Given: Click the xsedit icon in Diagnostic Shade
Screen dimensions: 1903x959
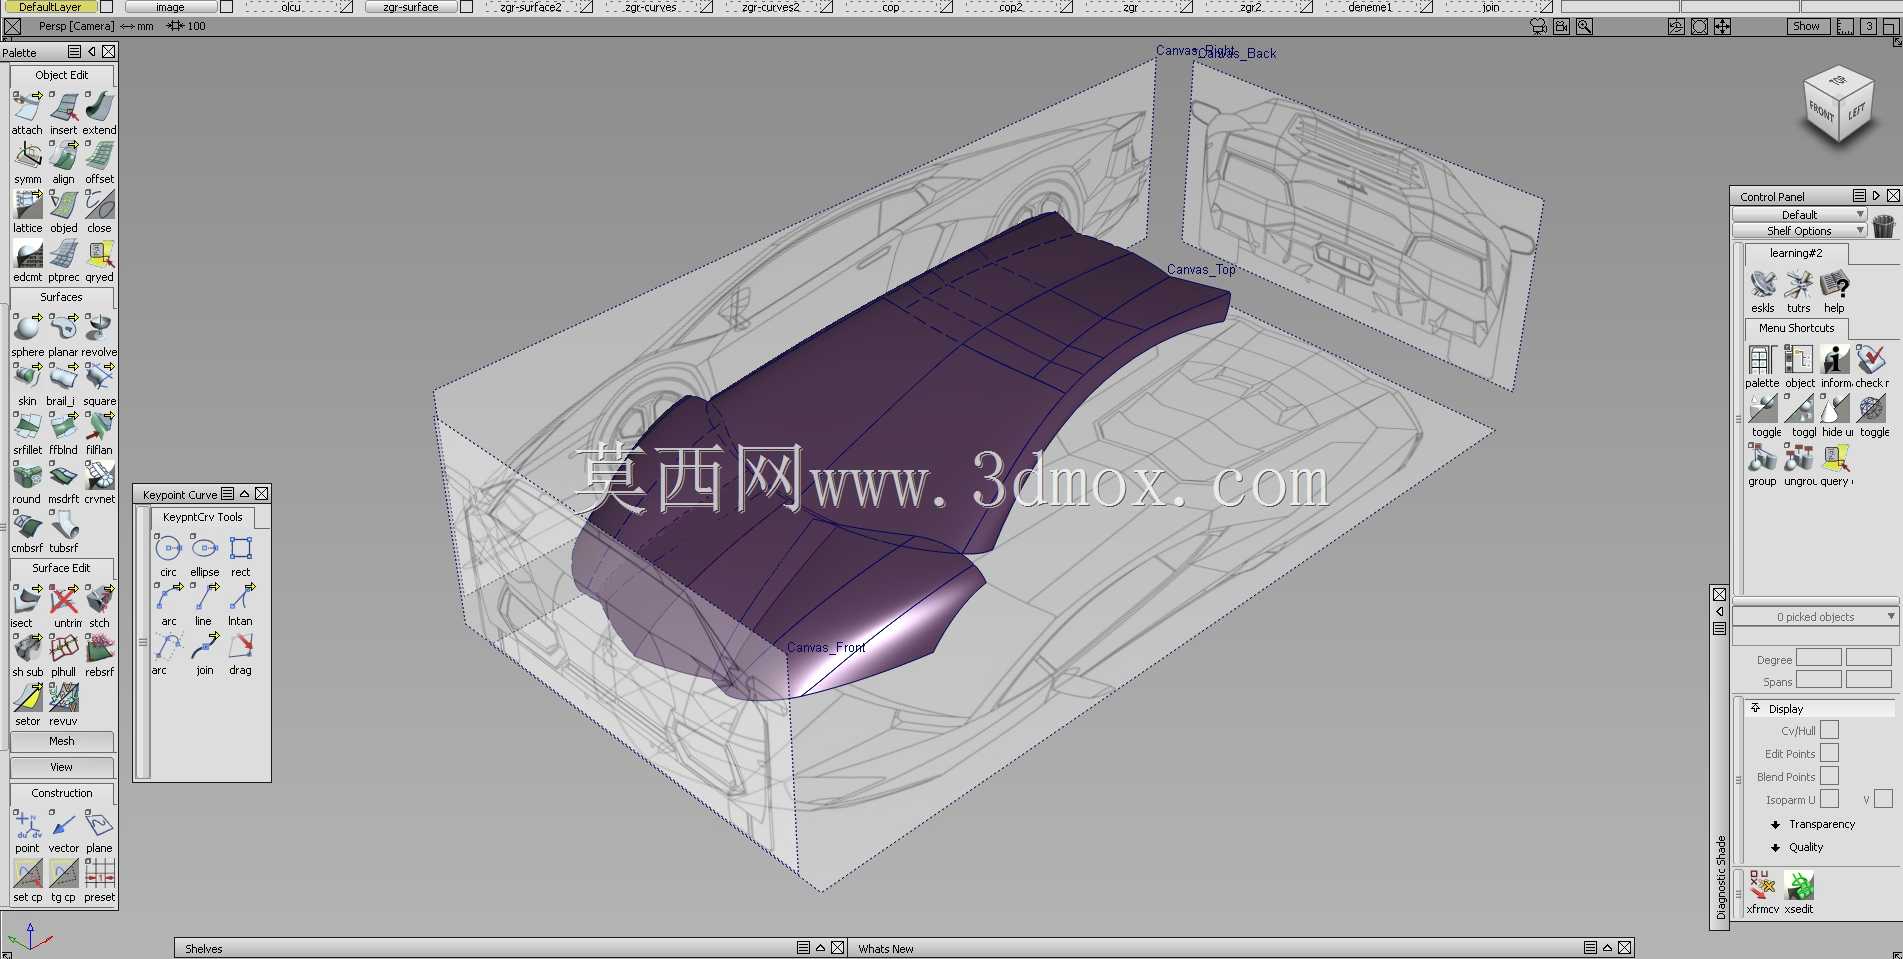Looking at the screenshot, I should click(x=1798, y=886).
